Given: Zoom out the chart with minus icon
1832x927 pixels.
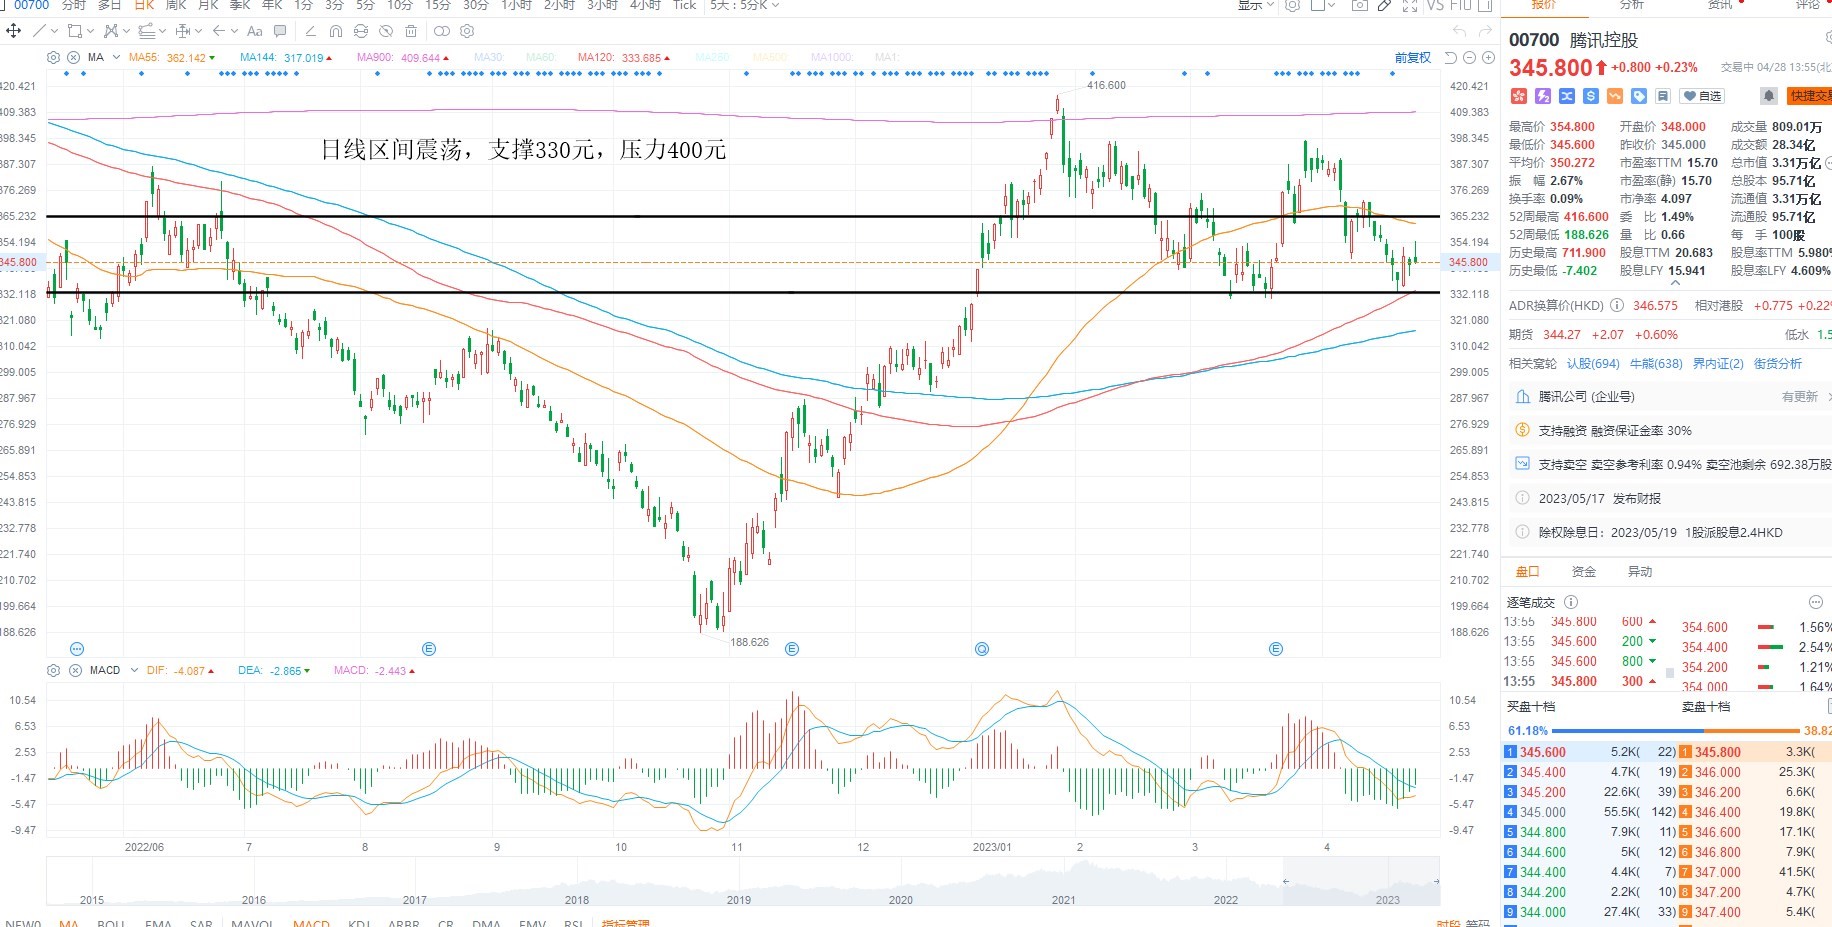Looking at the screenshot, I should 1469,57.
